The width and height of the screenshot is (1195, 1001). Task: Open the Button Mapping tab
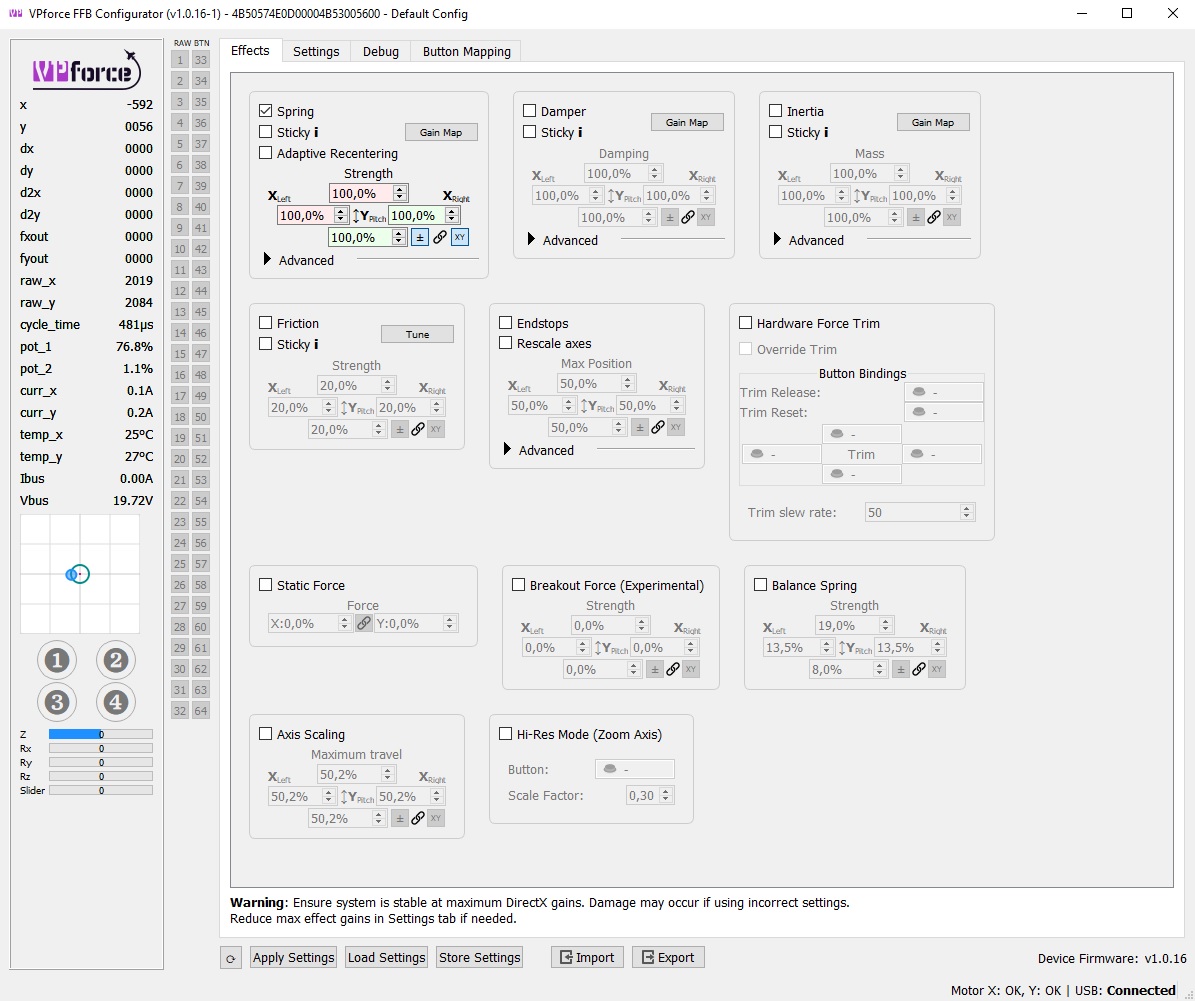pyautogui.click(x=466, y=51)
